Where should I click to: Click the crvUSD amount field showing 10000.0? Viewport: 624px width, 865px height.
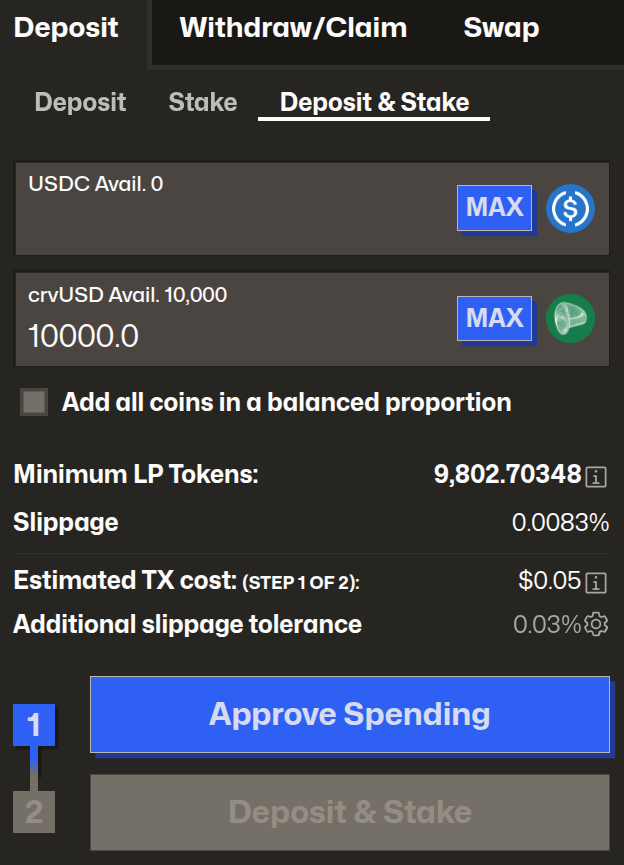pos(230,336)
